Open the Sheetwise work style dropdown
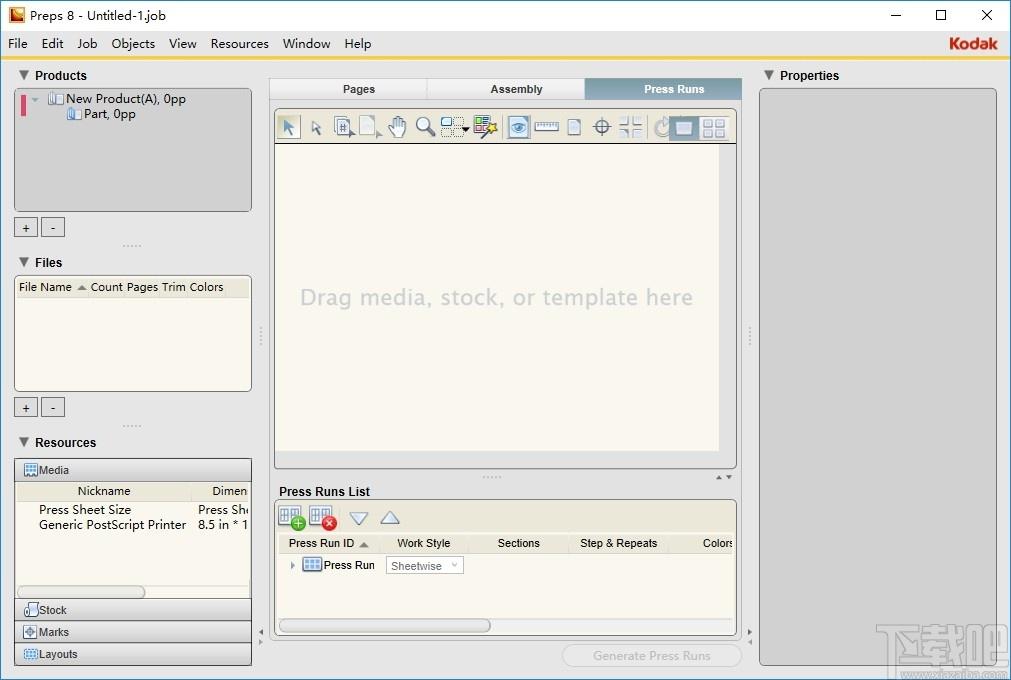1011x680 pixels. pos(424,565)
